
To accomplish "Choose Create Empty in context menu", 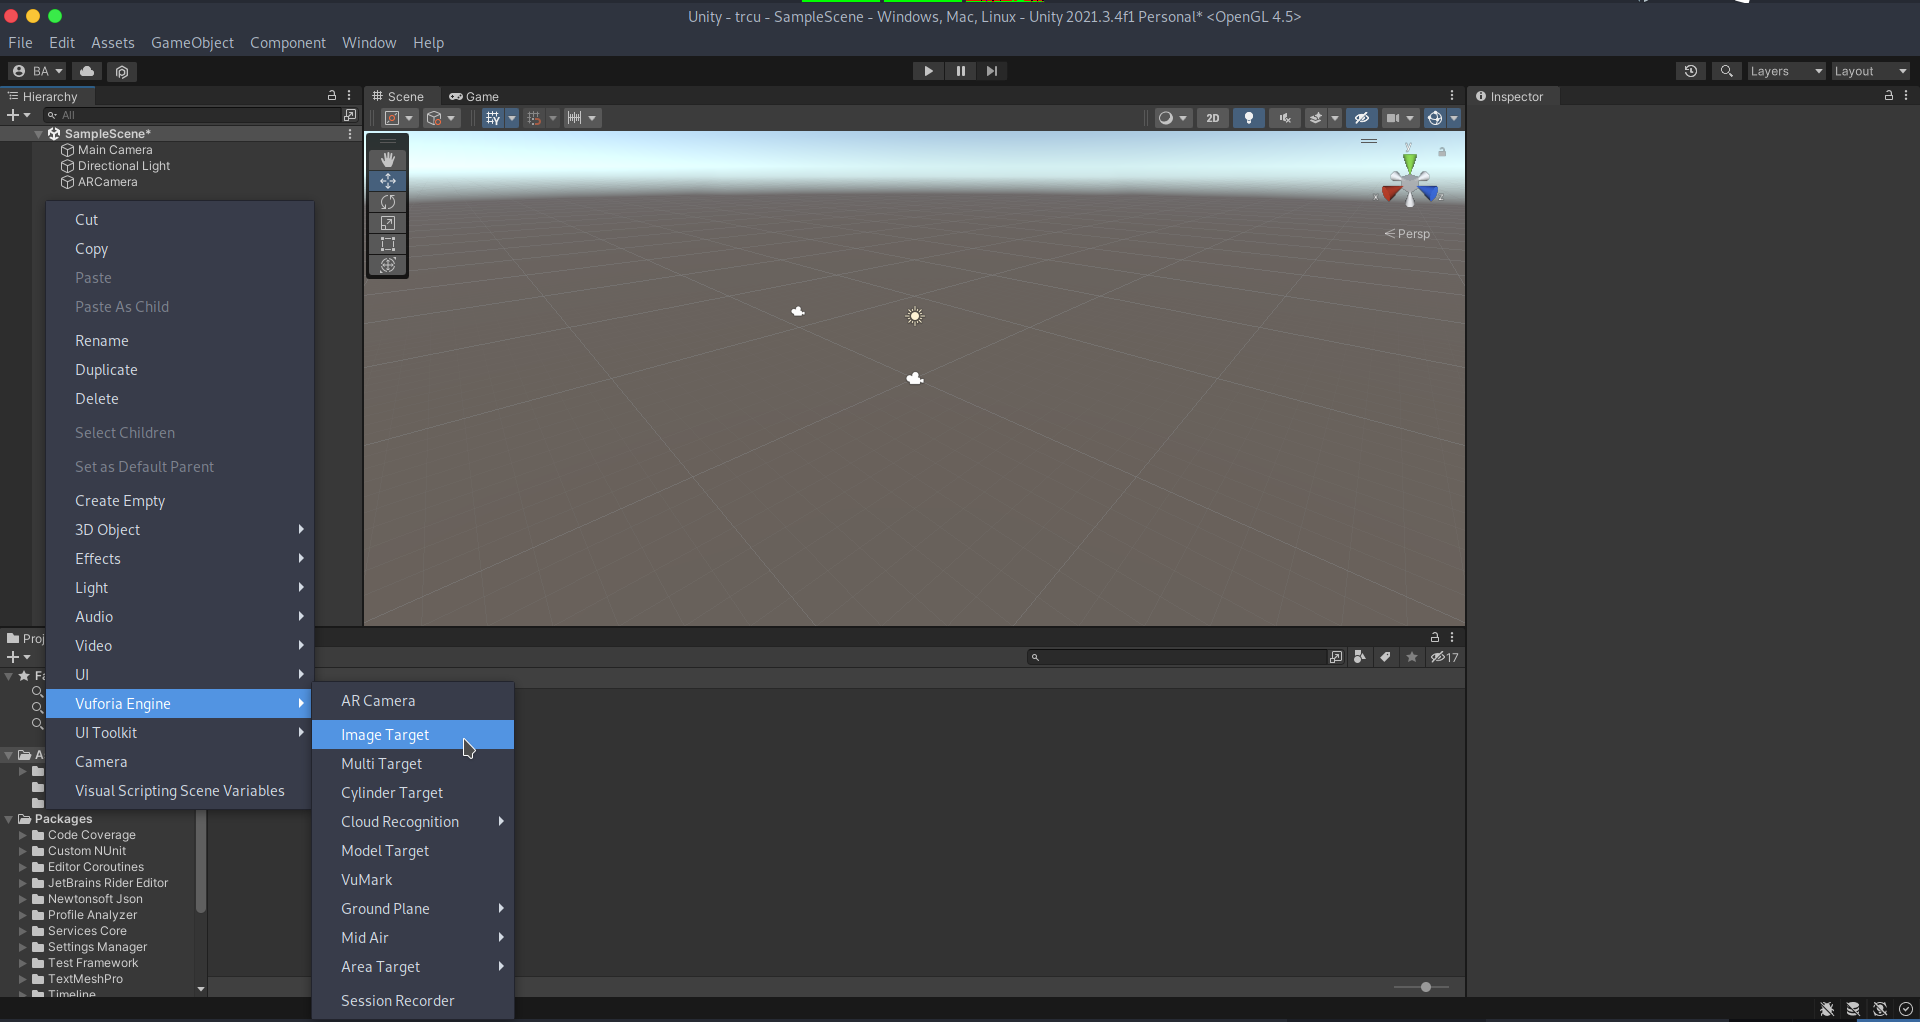I will pyautogui.click(x=180, y=501).
